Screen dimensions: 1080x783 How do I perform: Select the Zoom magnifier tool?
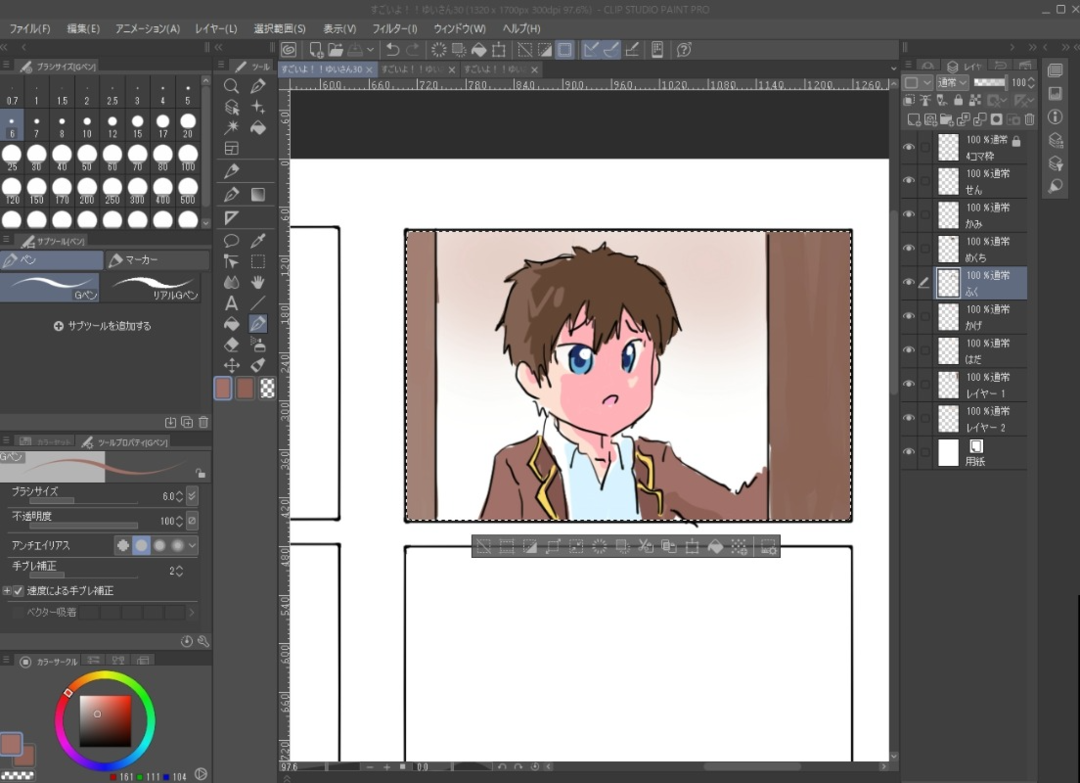(231, 86)
